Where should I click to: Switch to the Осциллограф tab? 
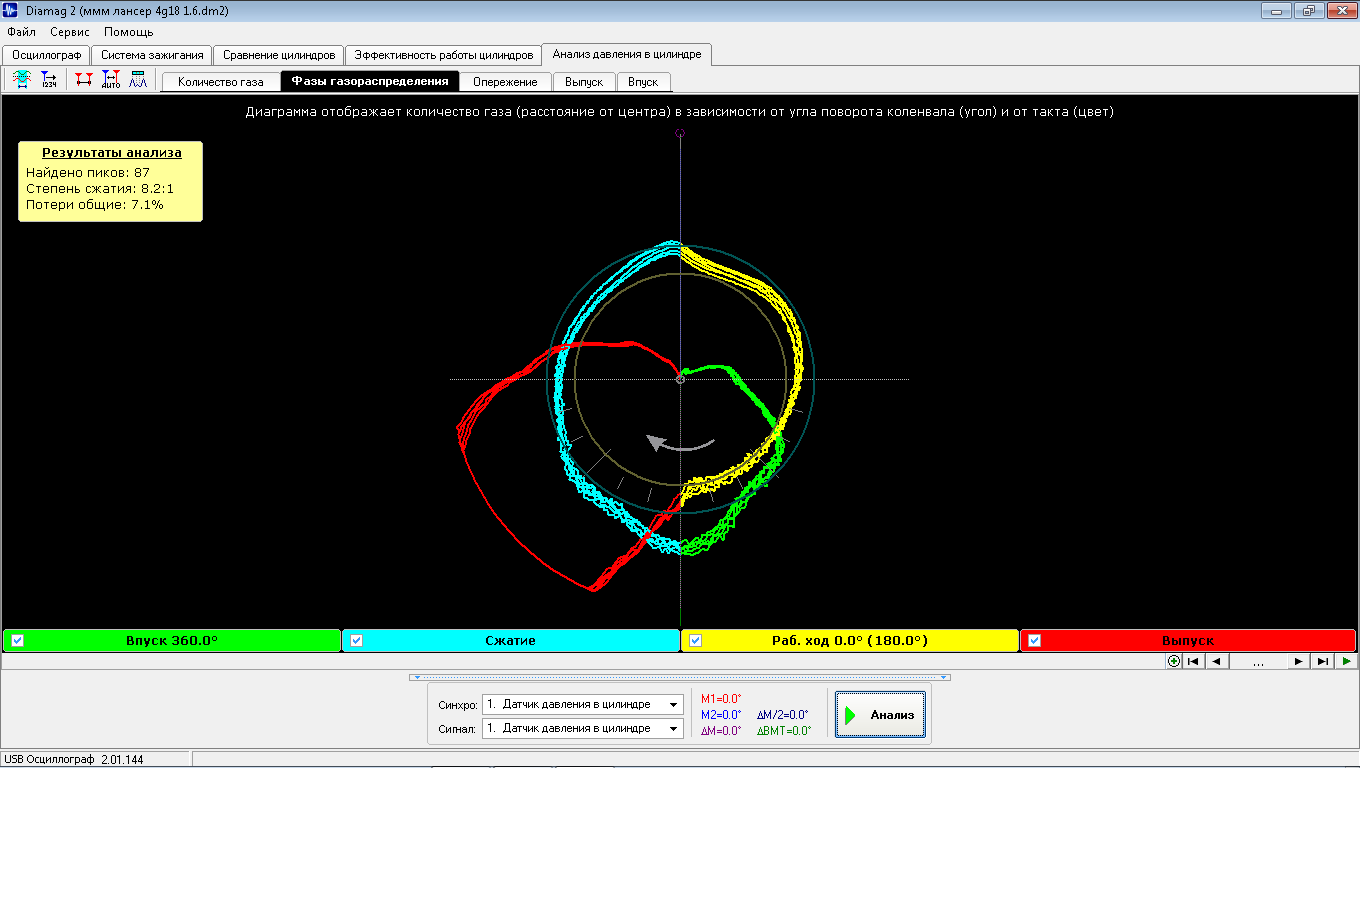(46, 55)
